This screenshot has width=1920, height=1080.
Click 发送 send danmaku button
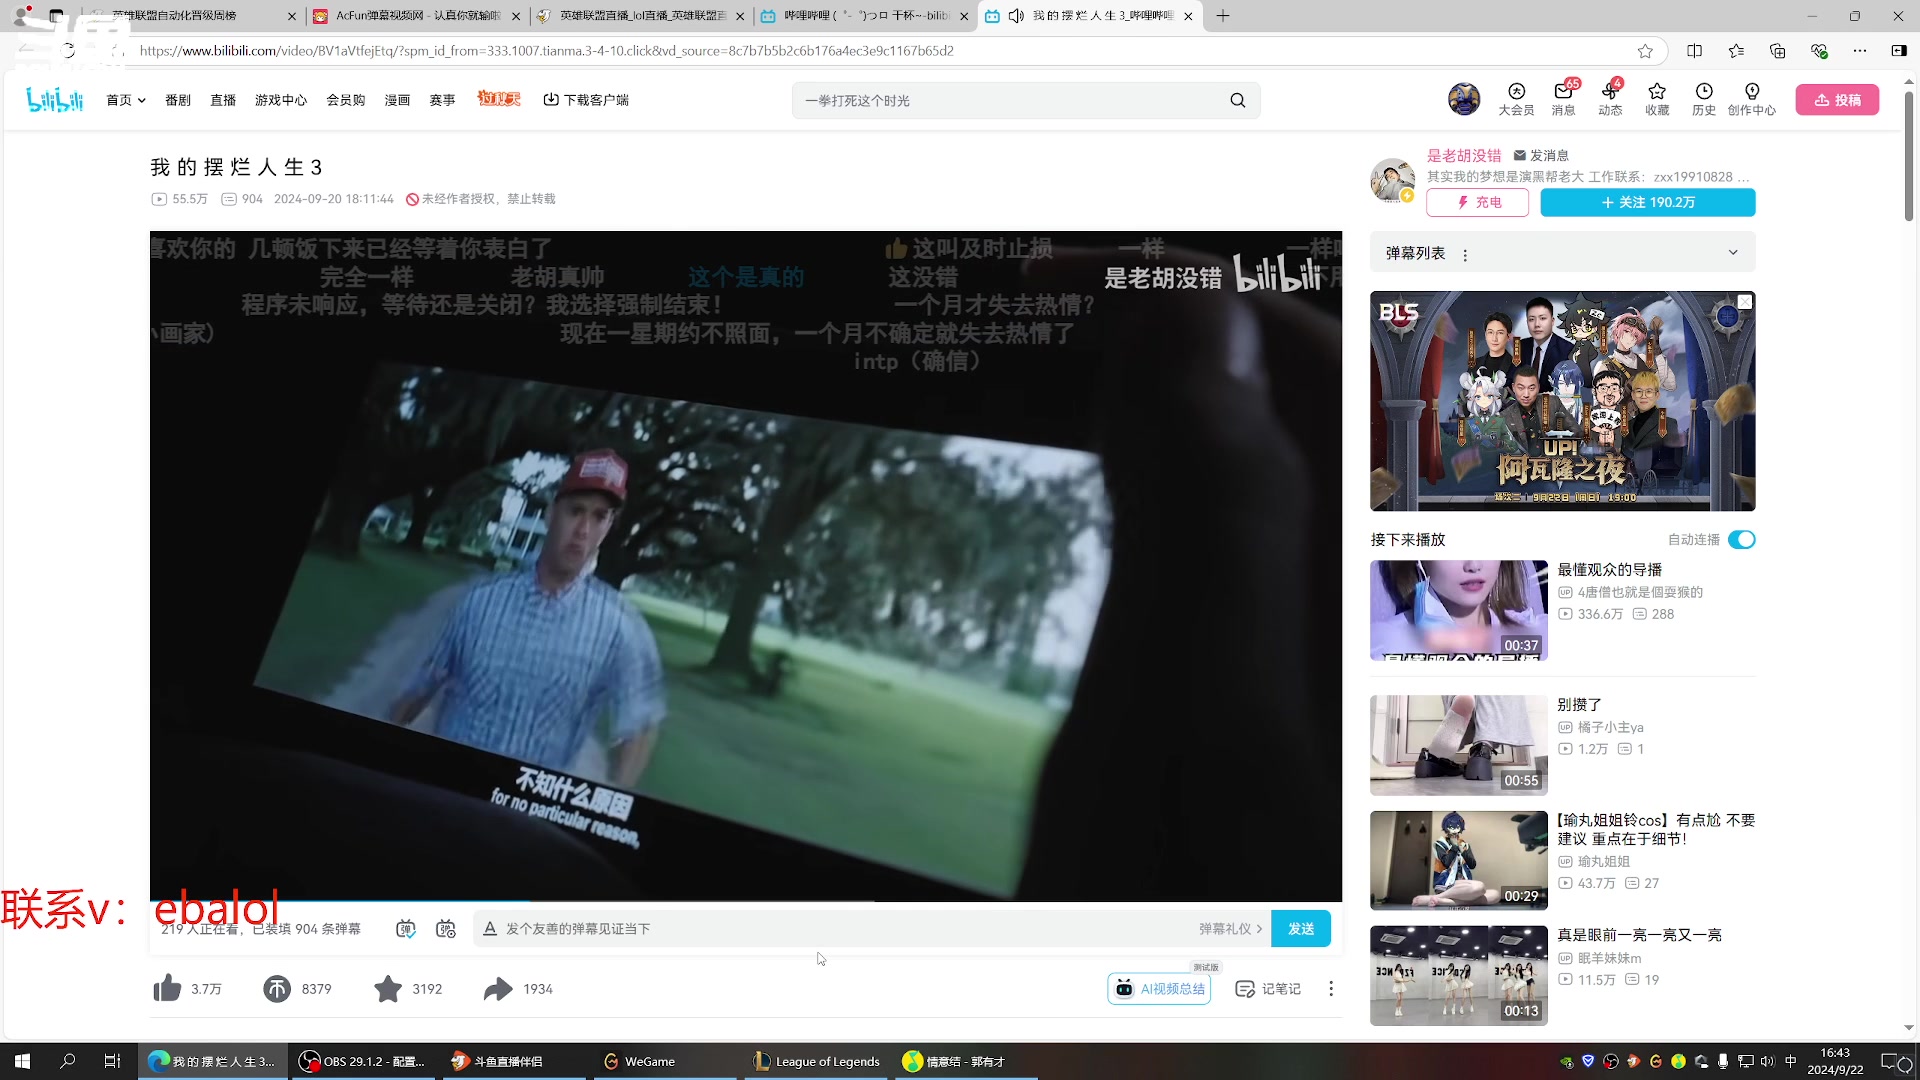[x=1300, y=929]
